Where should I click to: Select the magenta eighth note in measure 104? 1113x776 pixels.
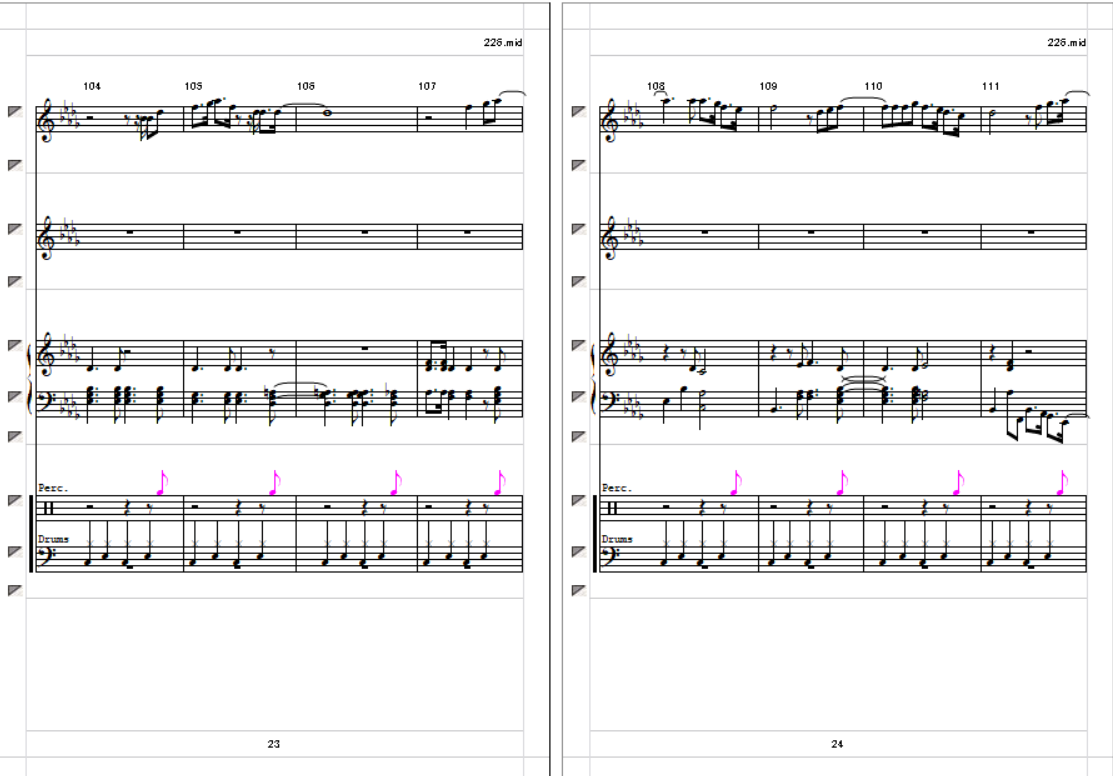point(162,482)
